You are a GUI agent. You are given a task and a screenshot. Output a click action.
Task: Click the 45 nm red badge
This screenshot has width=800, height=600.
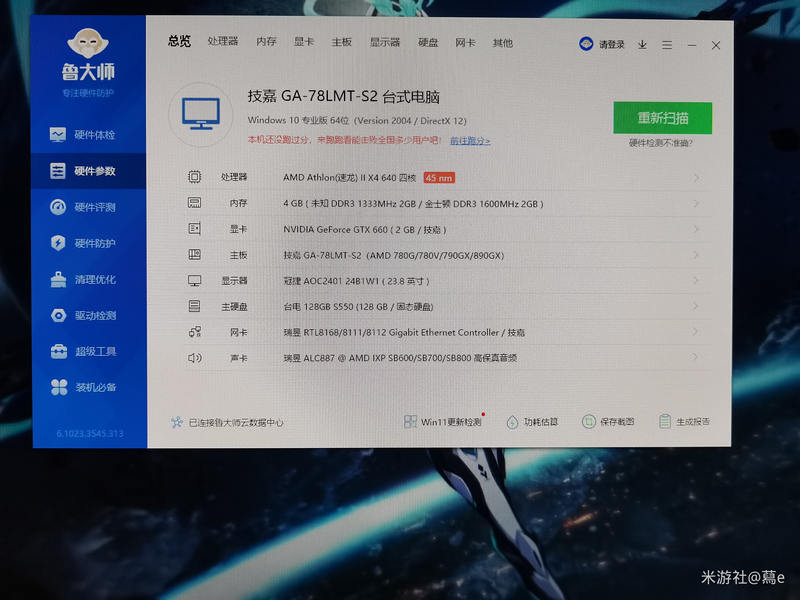[439, 178]
